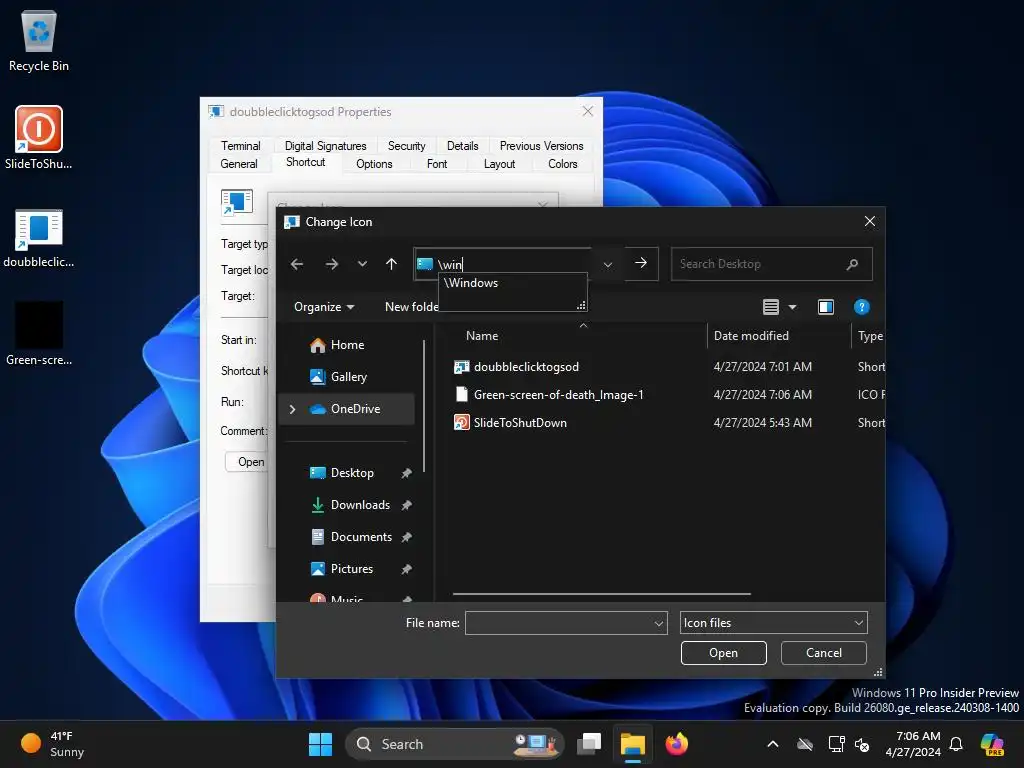Click New folder button
This screenshot has height=768, width=1024.
(411, 307)
